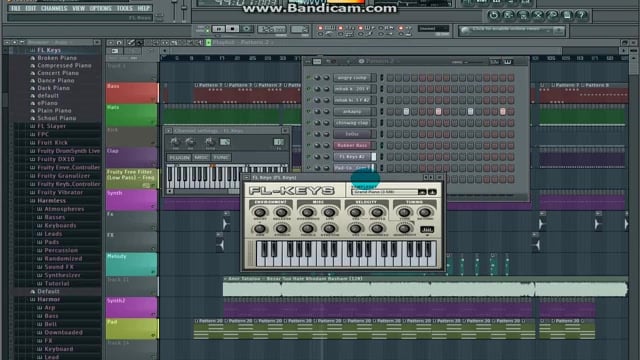Mute the Rubber Bass channel LED
This screenshot has width=640, height=360.
(x=309, y=145)
